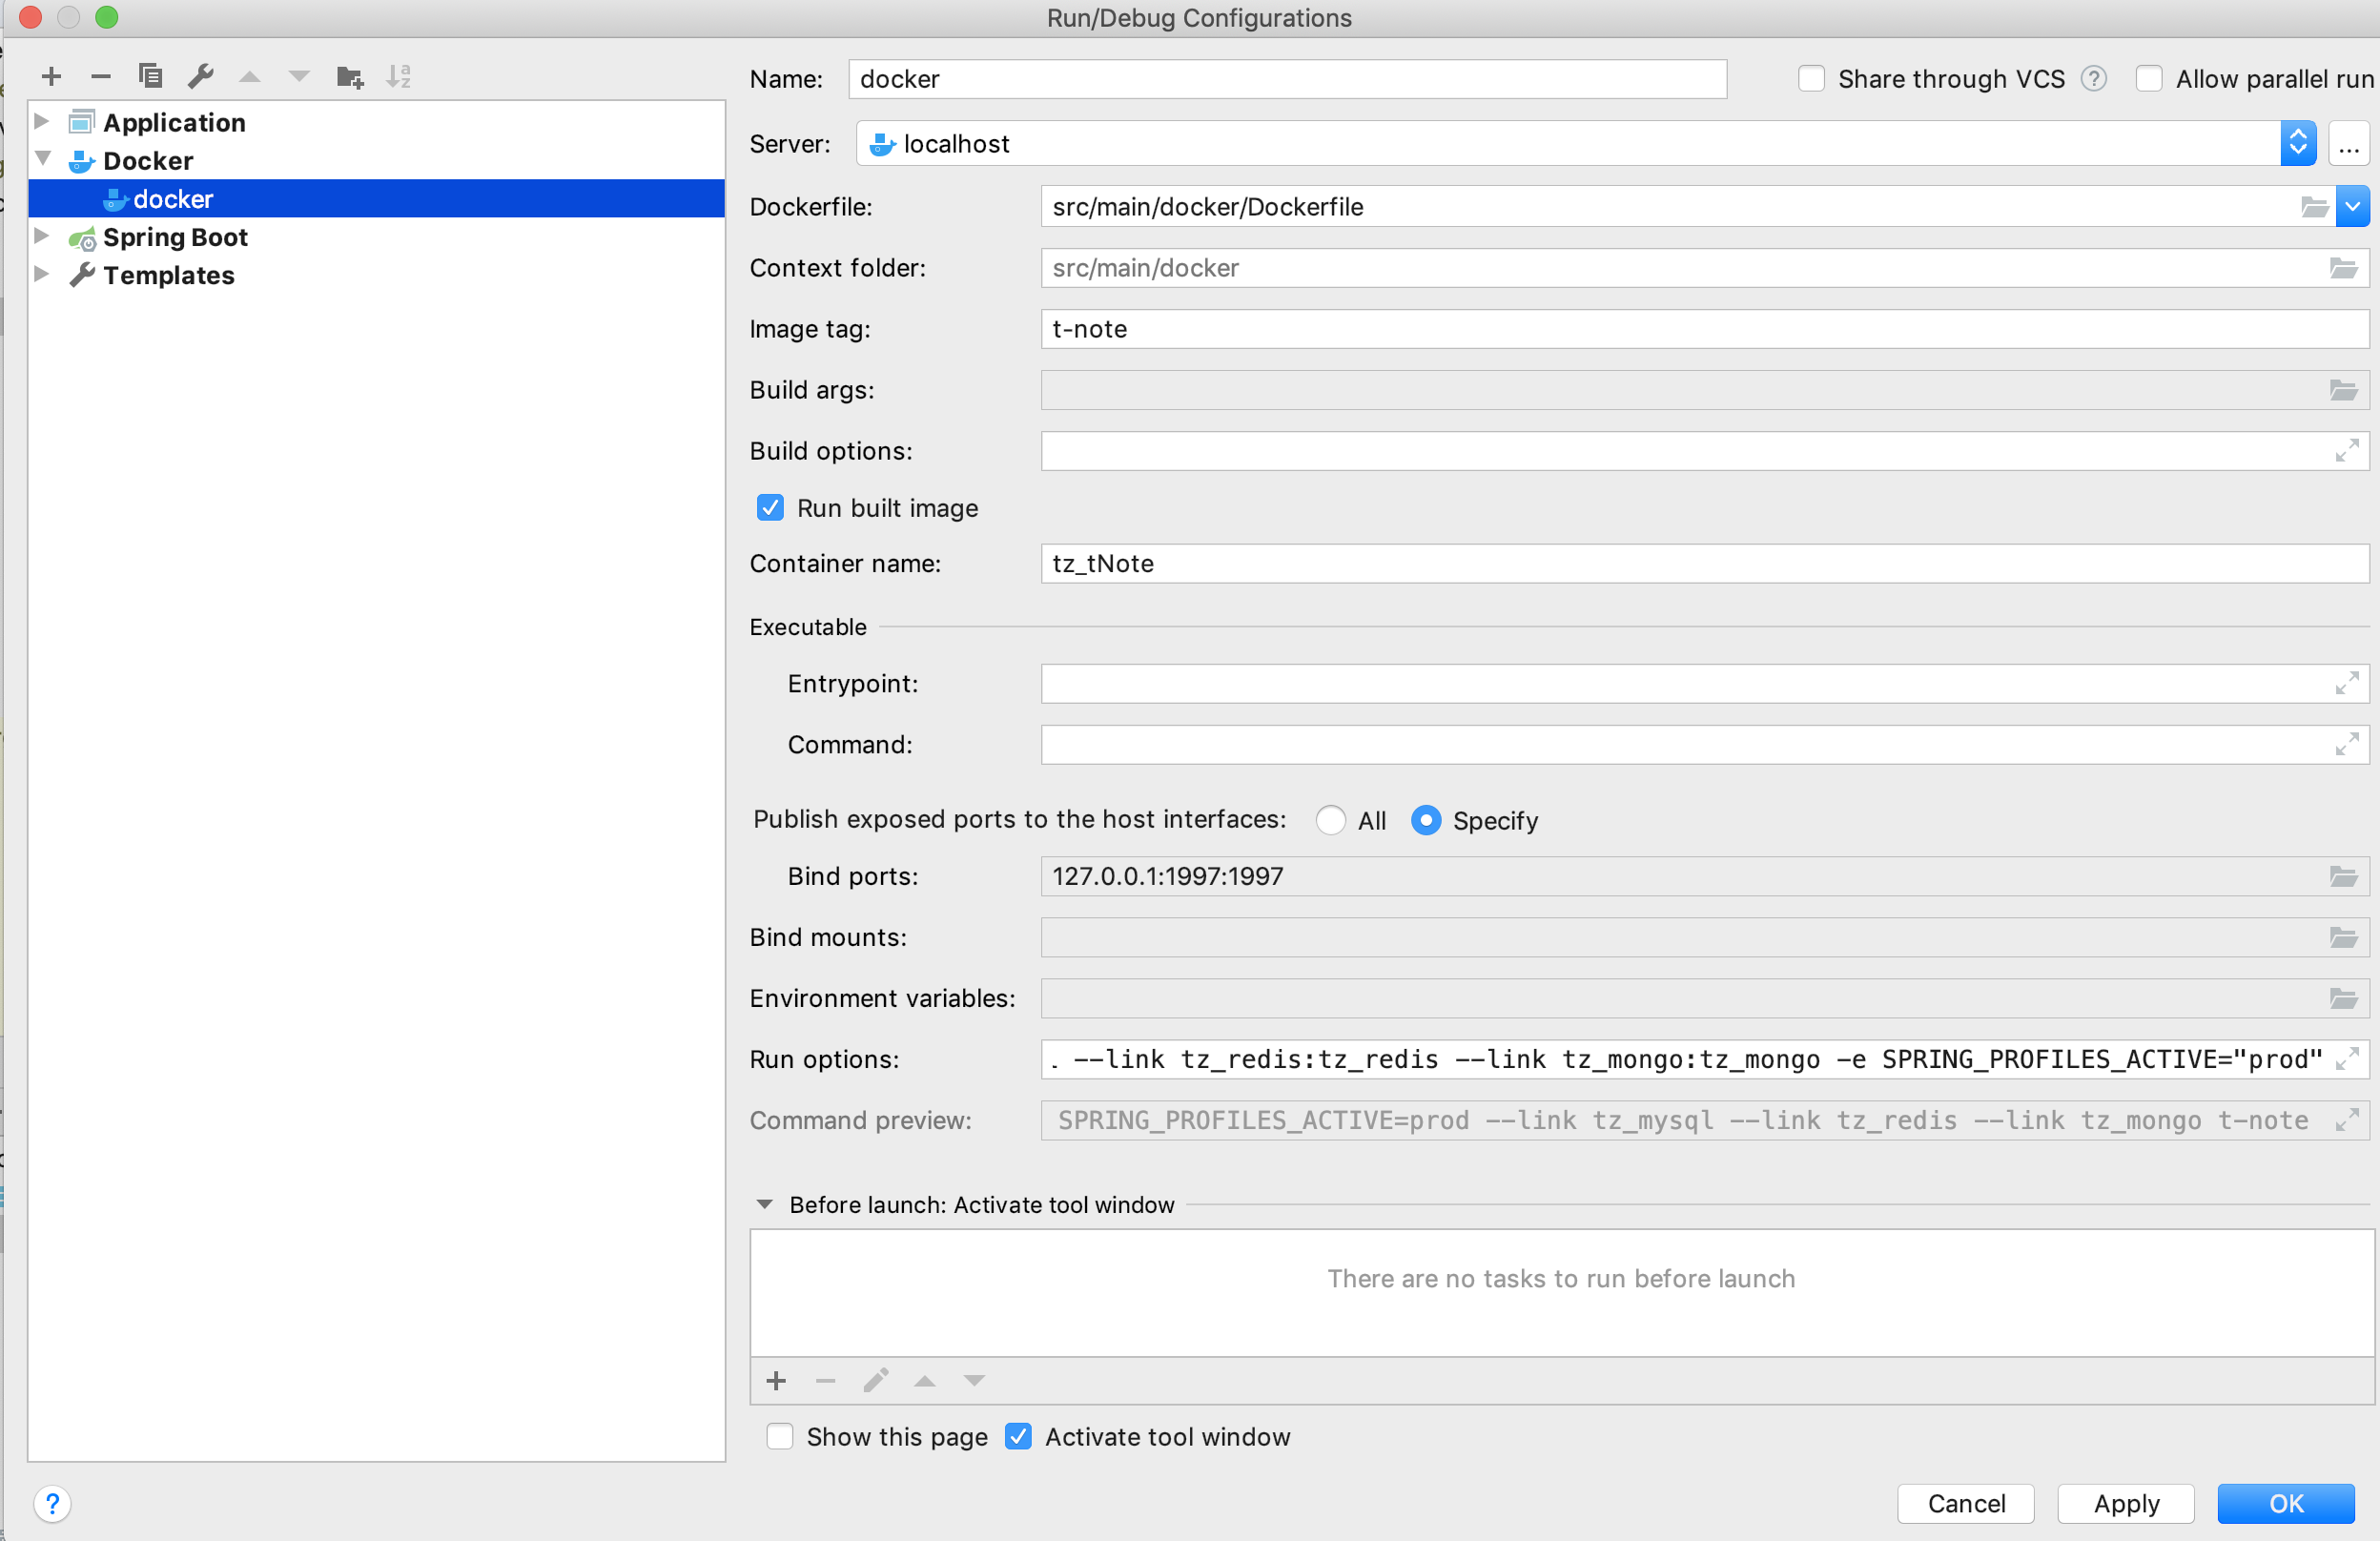This screenshot has height=1541, width=2380.
Task: Click the remove configuration minus icon
Action: pos(100,76)
